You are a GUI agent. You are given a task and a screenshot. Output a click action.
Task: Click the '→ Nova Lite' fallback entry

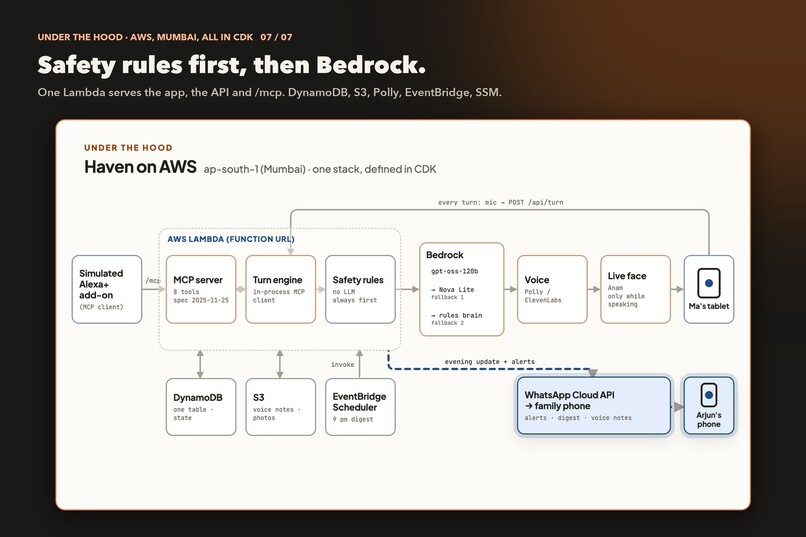[452, 290]
